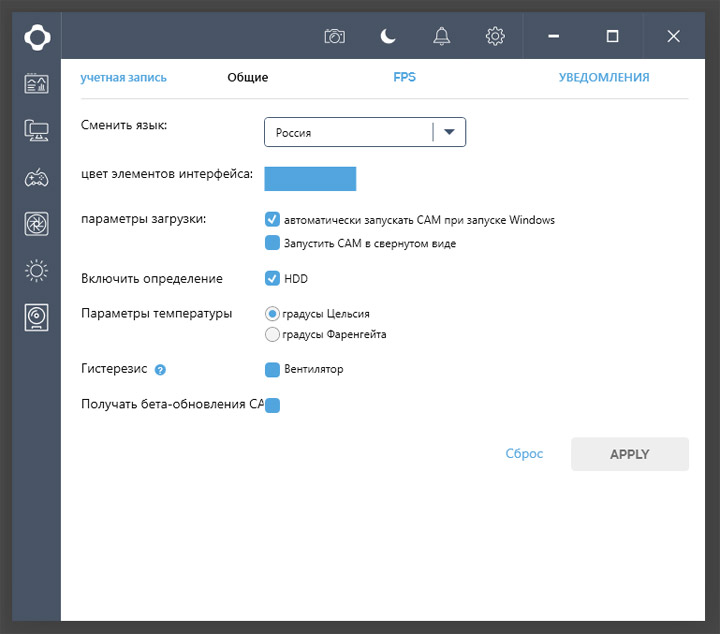Open notifications bell in the top bar

click(x=441, y=36)
